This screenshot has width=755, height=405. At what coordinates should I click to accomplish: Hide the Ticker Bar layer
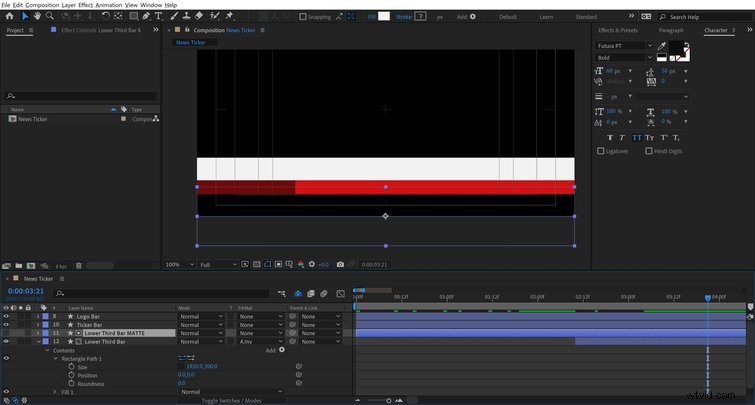point(6,325)
